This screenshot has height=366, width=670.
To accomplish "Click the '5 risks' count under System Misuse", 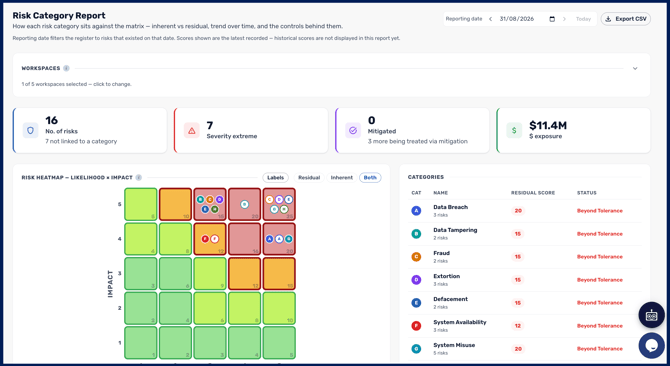I will pyautogui.click(x=440, y=353).
